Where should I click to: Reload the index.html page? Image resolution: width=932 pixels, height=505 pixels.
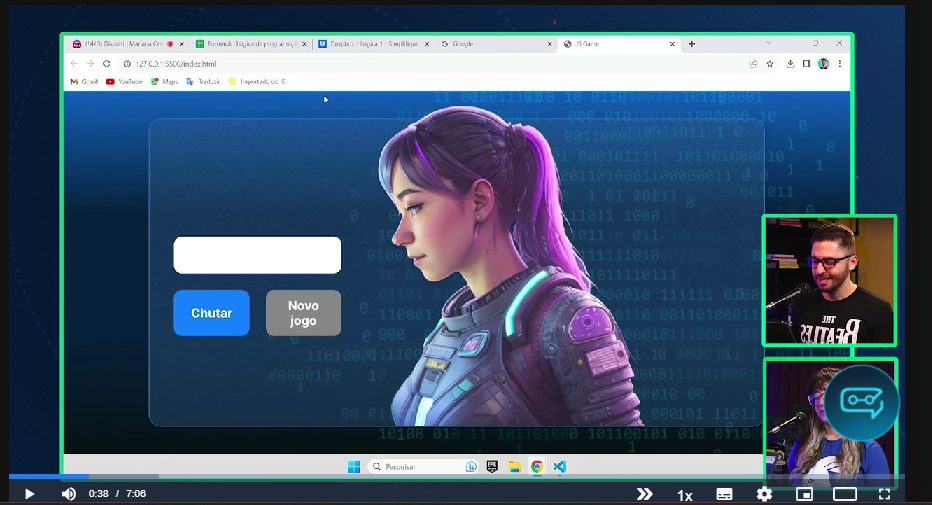[107, 64]
